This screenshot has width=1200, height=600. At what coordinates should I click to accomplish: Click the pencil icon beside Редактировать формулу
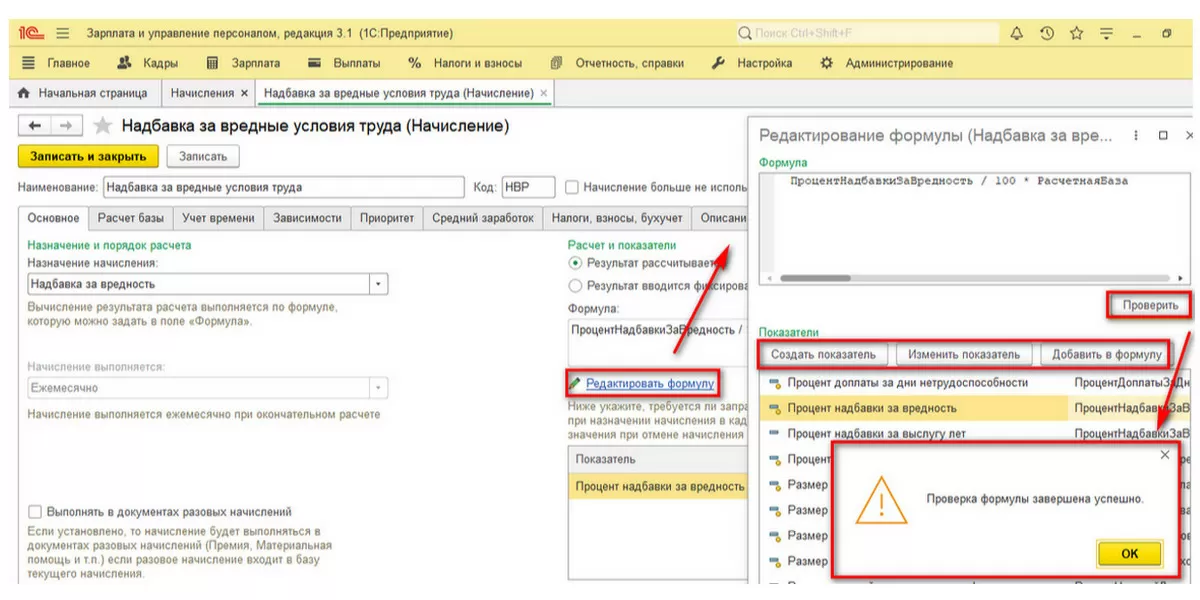pos(574,383)
